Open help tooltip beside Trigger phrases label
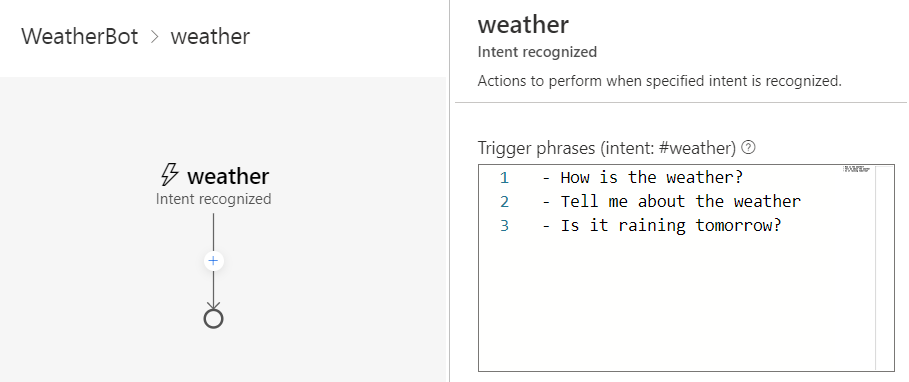Viewport: 909px width, 382px height. [748, 148]
